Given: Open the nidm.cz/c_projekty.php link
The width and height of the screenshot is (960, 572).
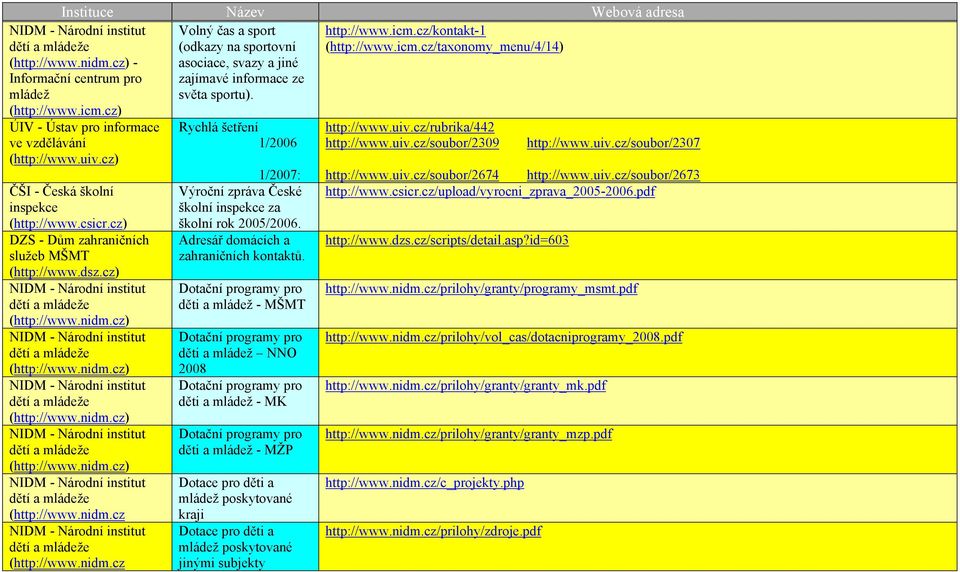Looking at the screenshot, I should pos(425,483).
